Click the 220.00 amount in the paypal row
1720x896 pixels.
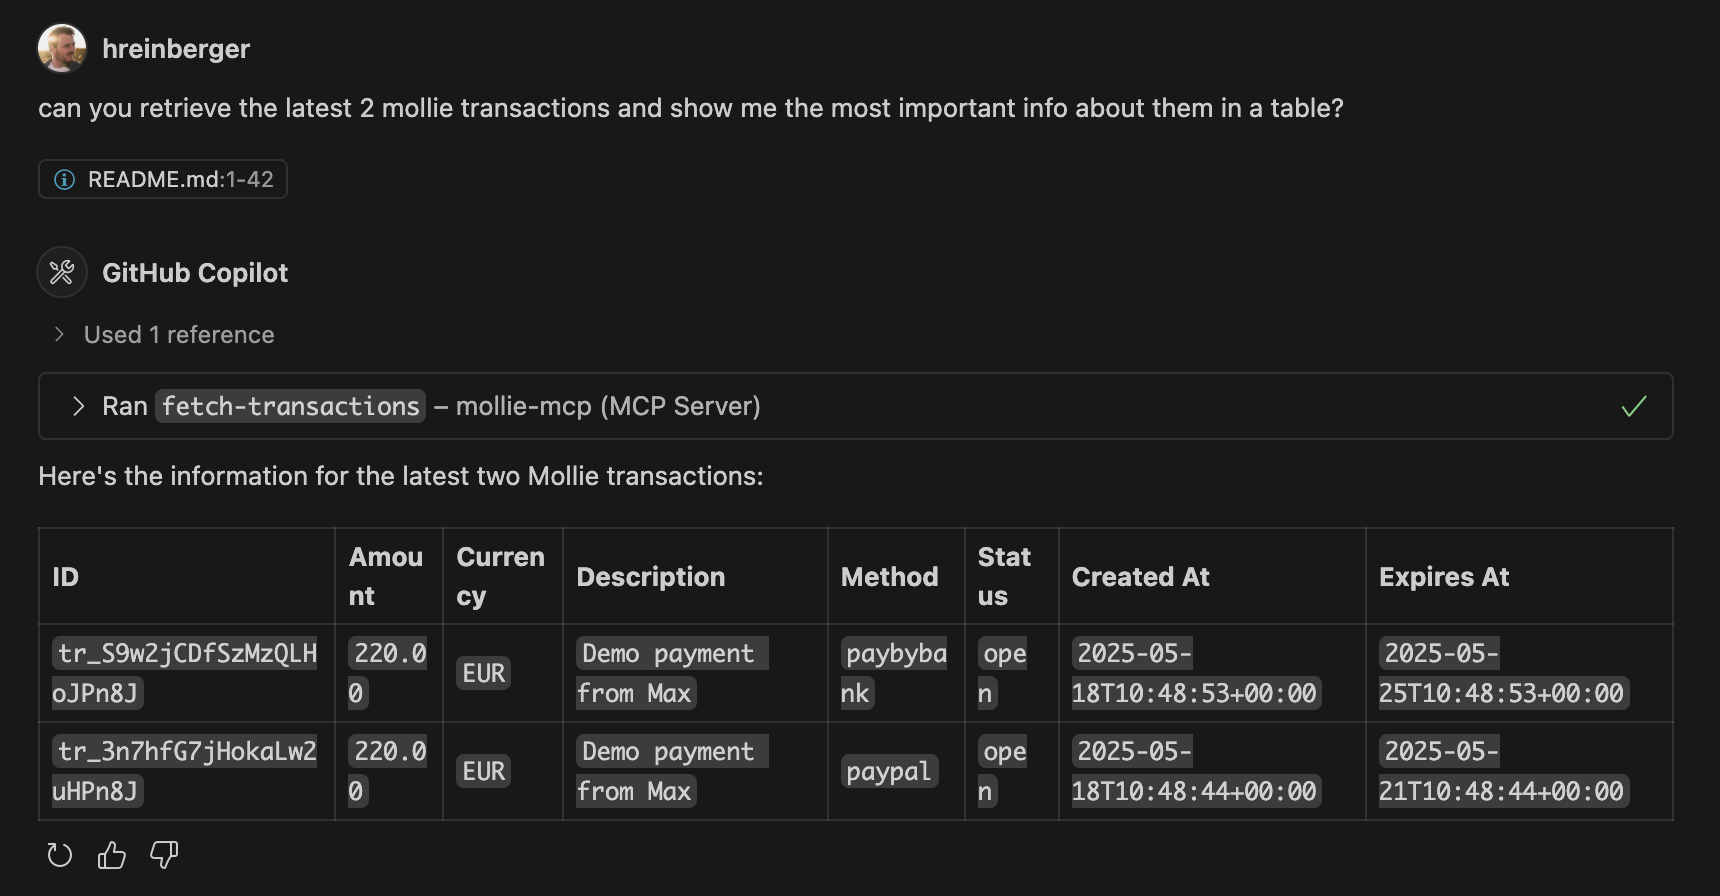tap(388, 771)
